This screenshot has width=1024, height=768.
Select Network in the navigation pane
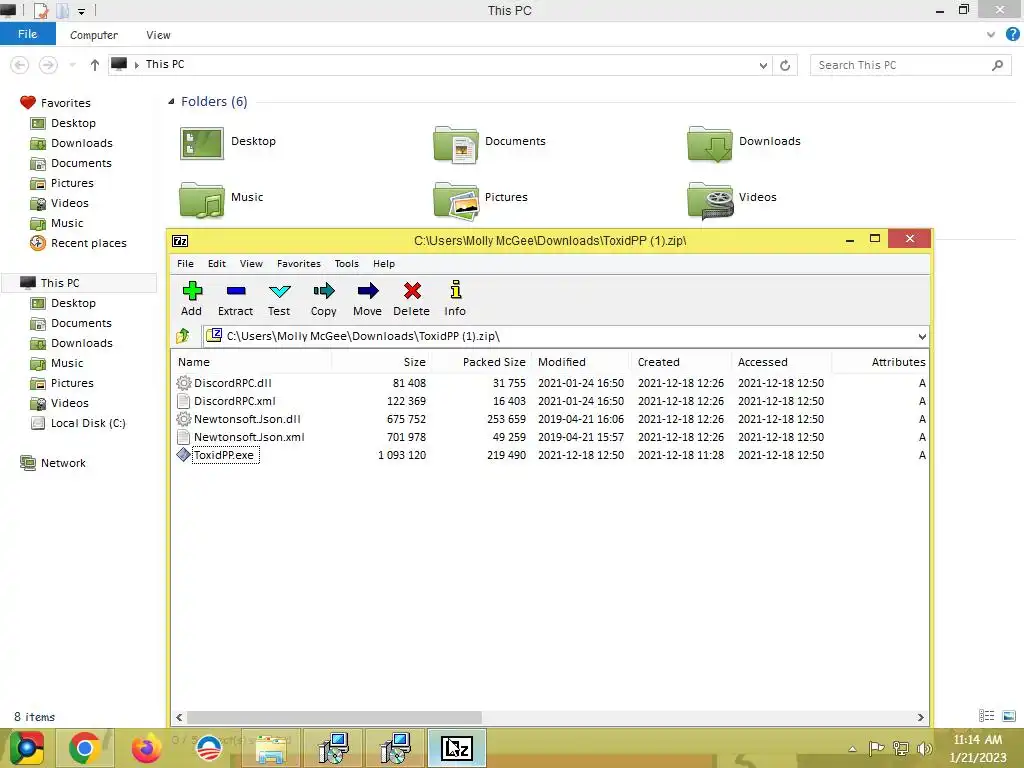53,463
